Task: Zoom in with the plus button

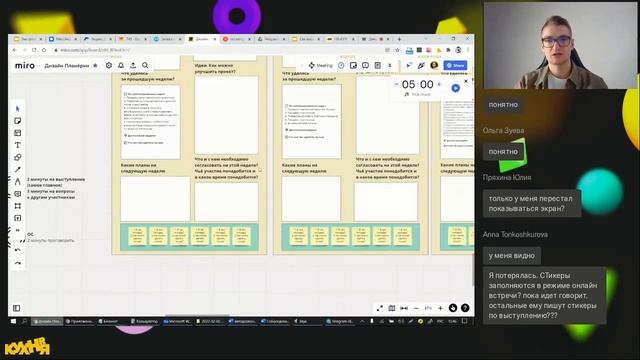Action: point(440,309)
